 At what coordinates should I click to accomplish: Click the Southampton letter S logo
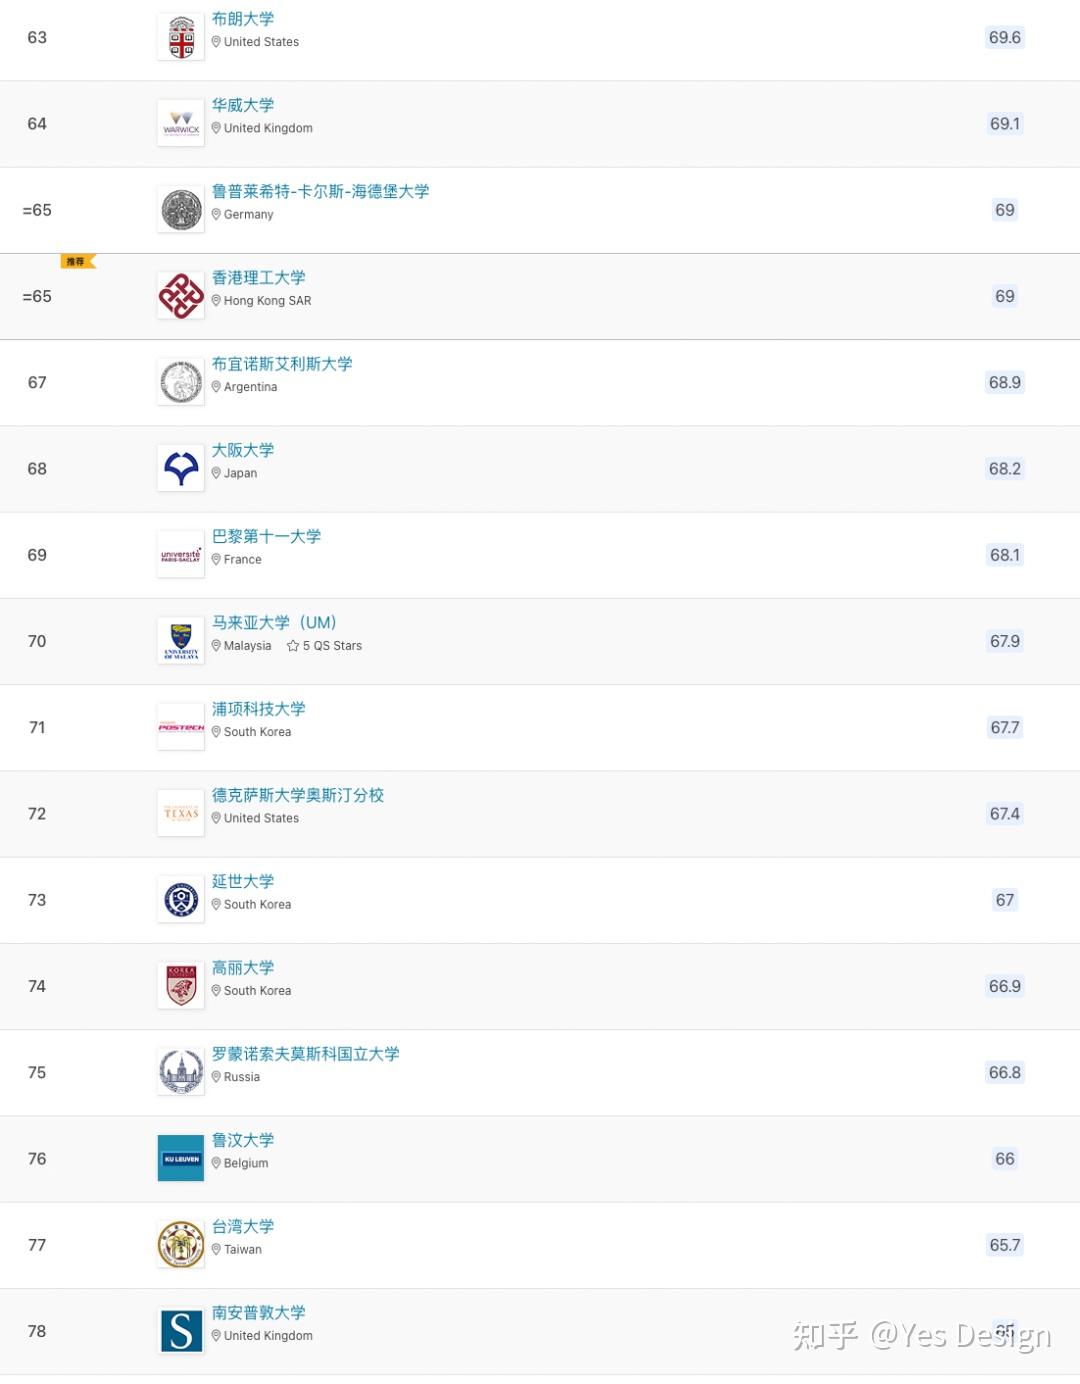pyautogui.click(x=180, y=1330)
